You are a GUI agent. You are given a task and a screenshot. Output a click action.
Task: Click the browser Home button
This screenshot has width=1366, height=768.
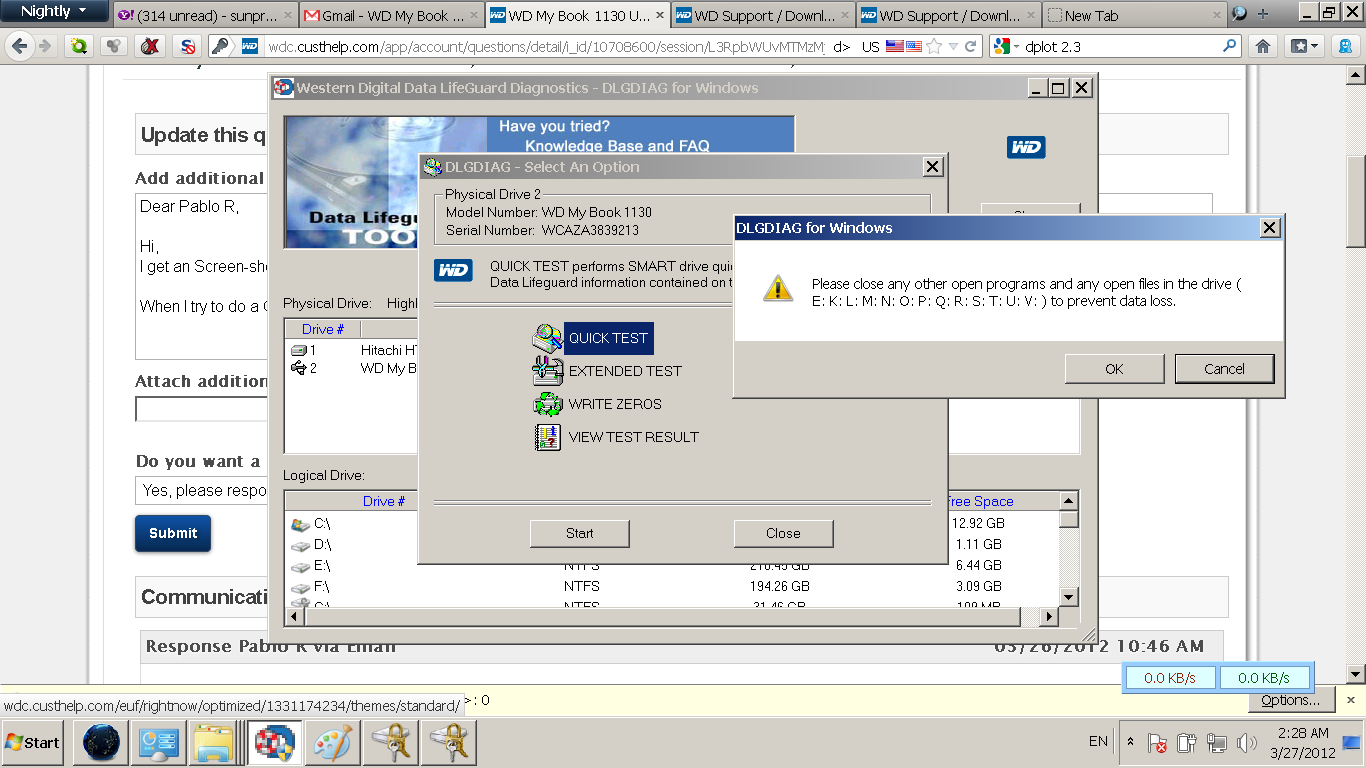[x=1263, y=46]
